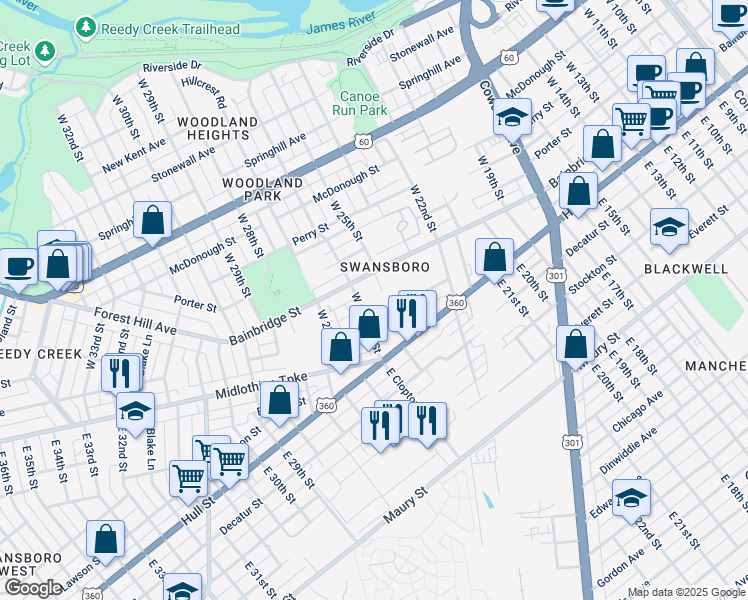
Task: Click the Route 360 shield near Swansboro
Action: pos(456,302)
